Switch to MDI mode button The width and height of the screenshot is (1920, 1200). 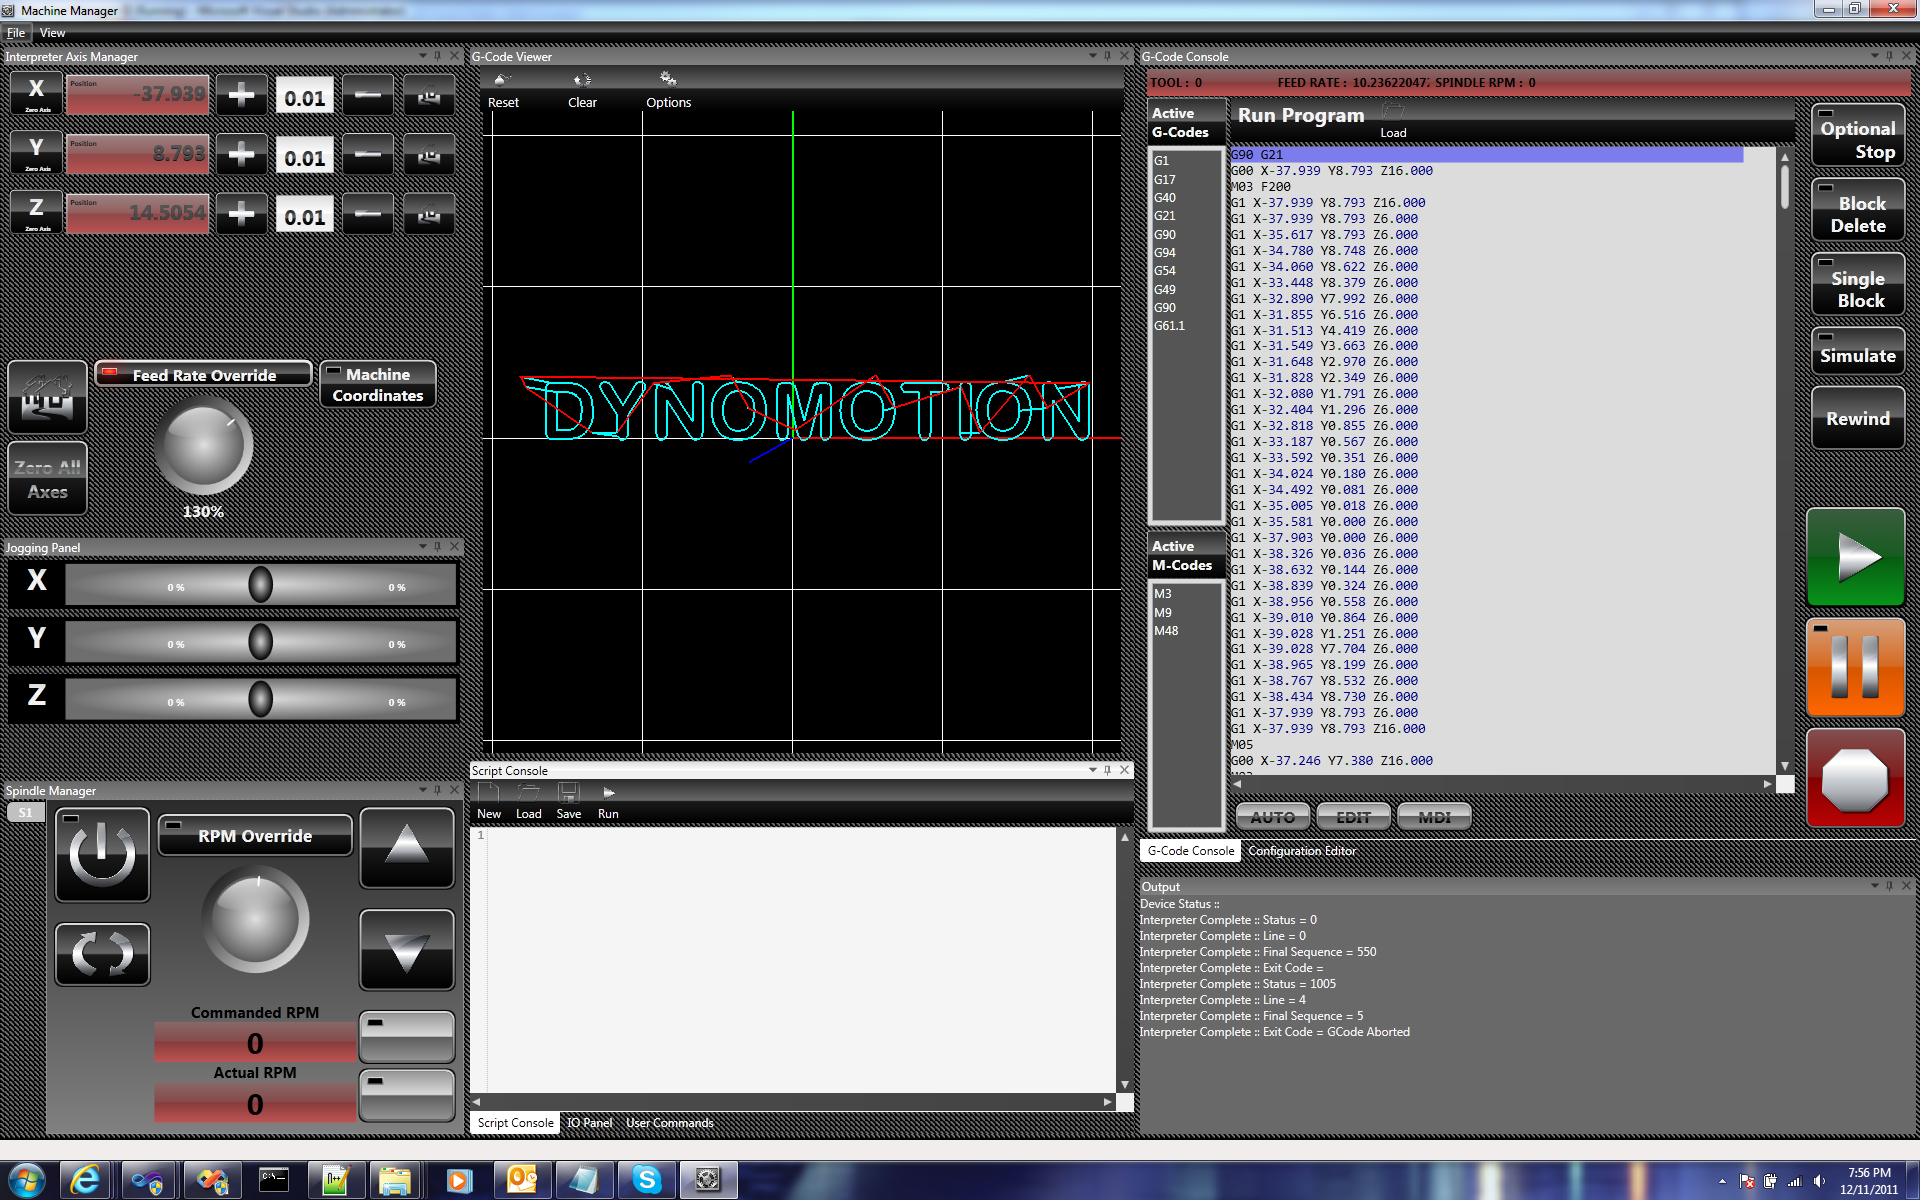1434,817
